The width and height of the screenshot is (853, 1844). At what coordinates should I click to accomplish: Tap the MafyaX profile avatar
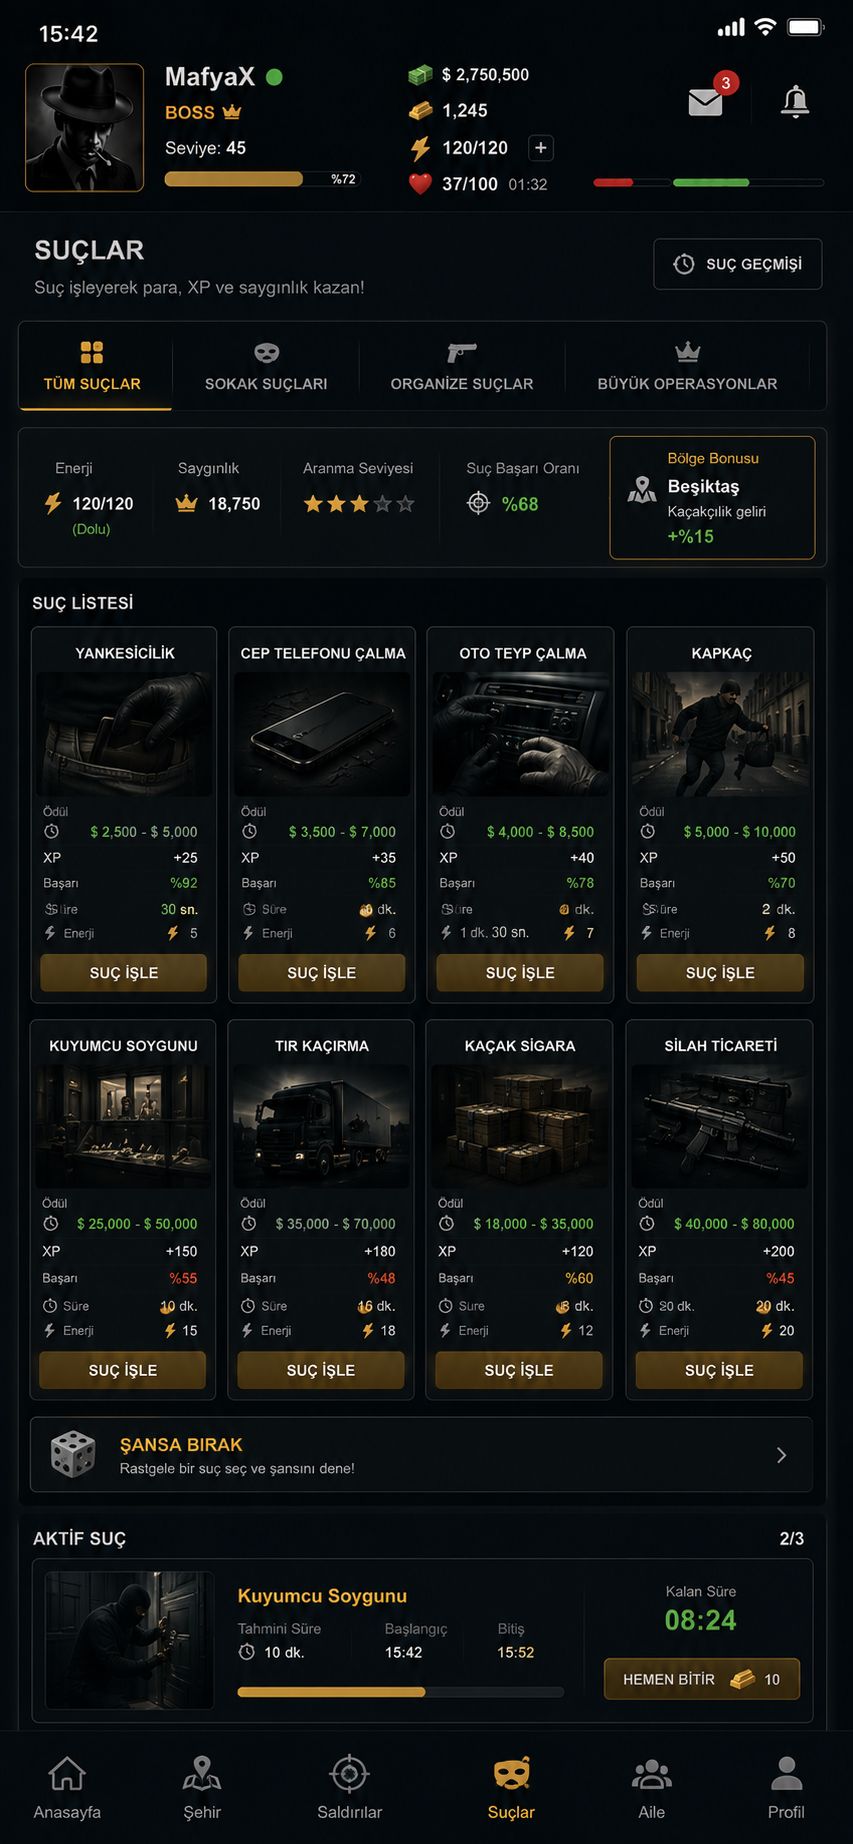84,127
